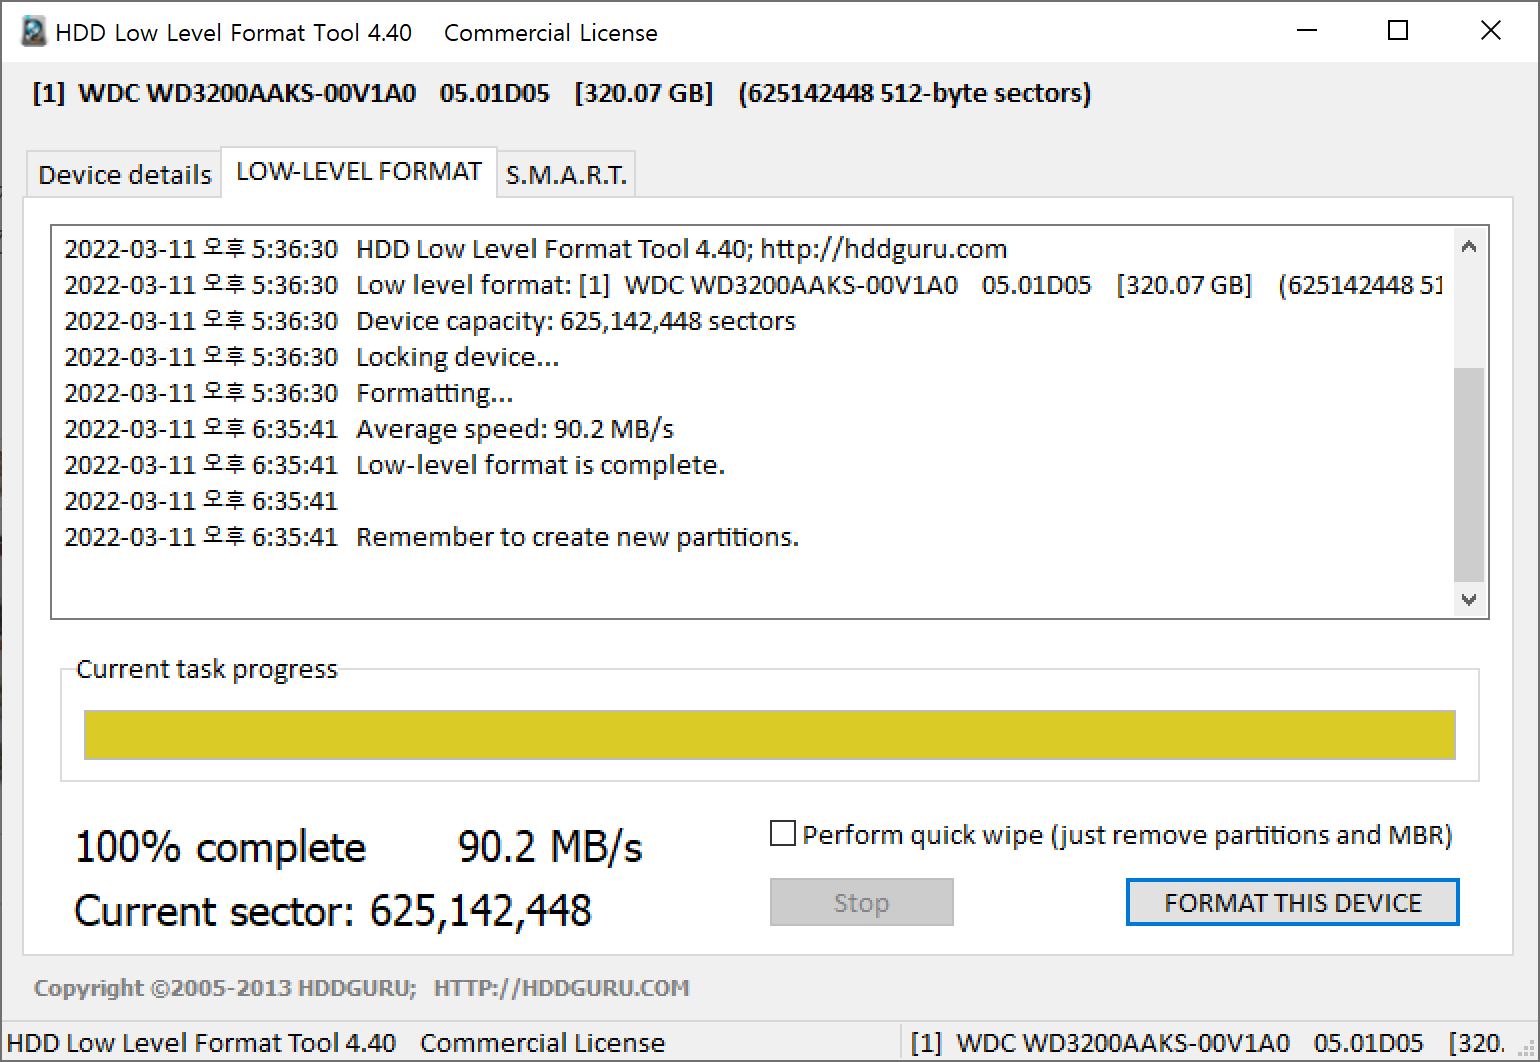Click the 'Current task progress' group label
Image resolution: width=1540 pixels, height=1062 pixels.
pos(207,669)
